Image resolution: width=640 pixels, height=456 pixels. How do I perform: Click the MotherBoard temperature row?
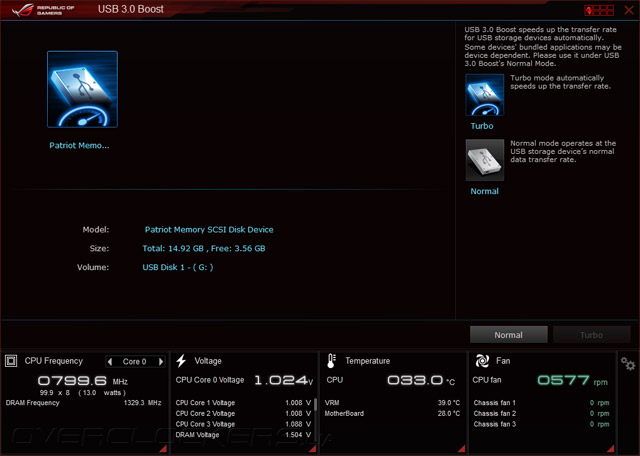pyautogui.click(x=392, y=414)
